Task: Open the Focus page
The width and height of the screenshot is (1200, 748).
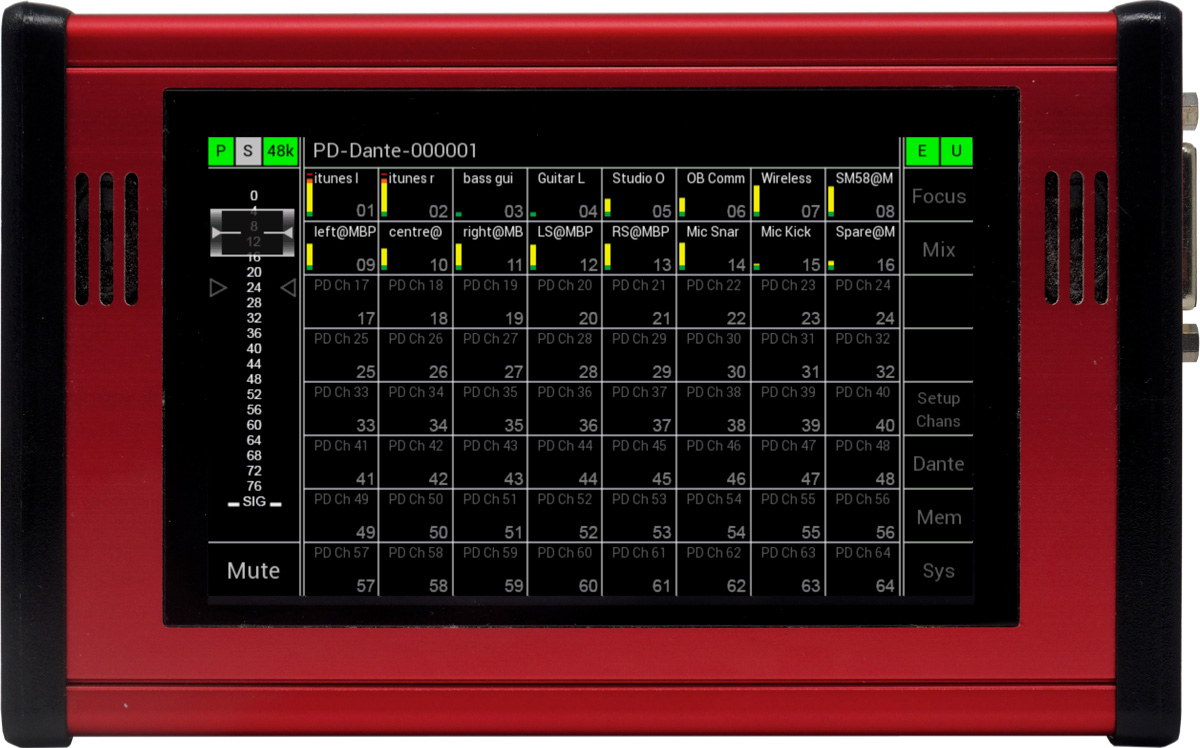Action: pyautogui.click(x=938, y=196)
